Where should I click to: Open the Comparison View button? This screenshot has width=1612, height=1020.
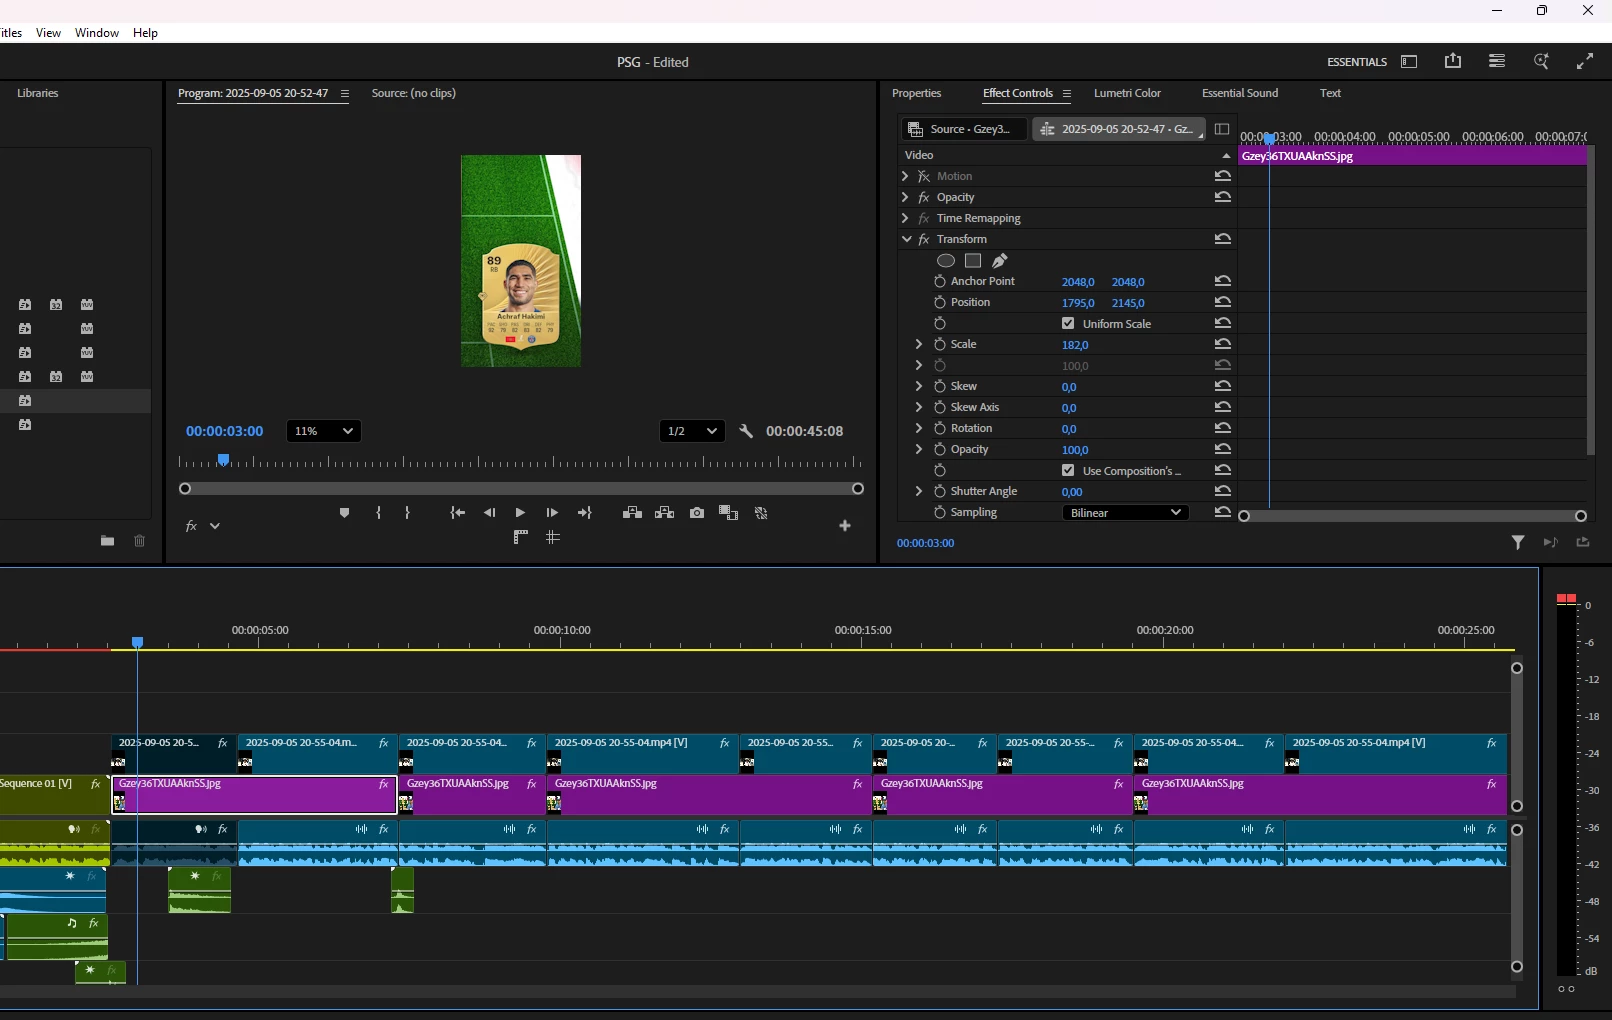coord(728,513)
